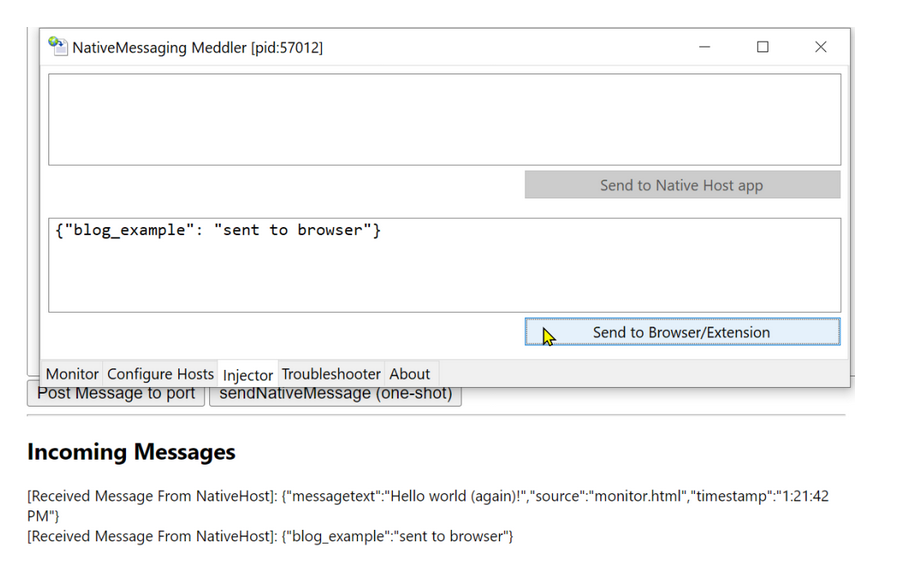Maximize the NativeMessaging Meddler window
This screenshot has width=904, height=562.
point(763,47)
